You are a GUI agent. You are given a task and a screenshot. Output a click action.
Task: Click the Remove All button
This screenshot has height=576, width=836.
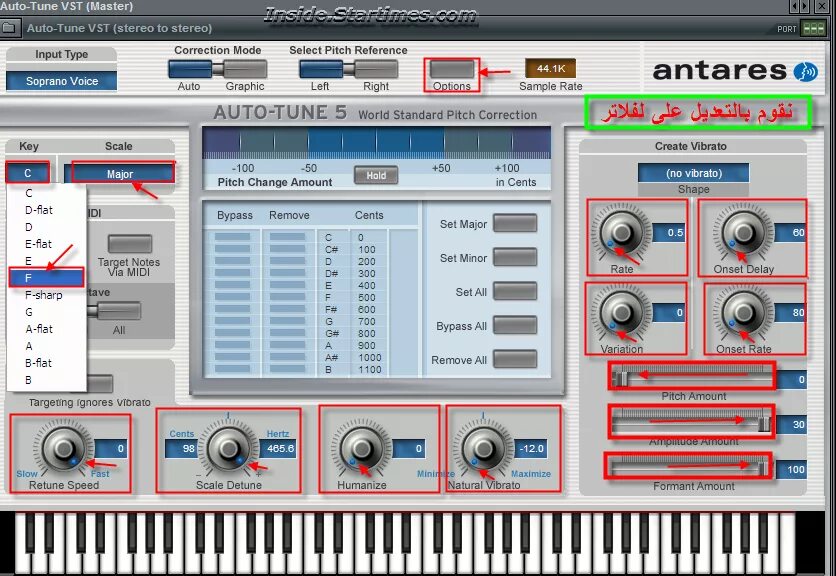coord(515,359)
